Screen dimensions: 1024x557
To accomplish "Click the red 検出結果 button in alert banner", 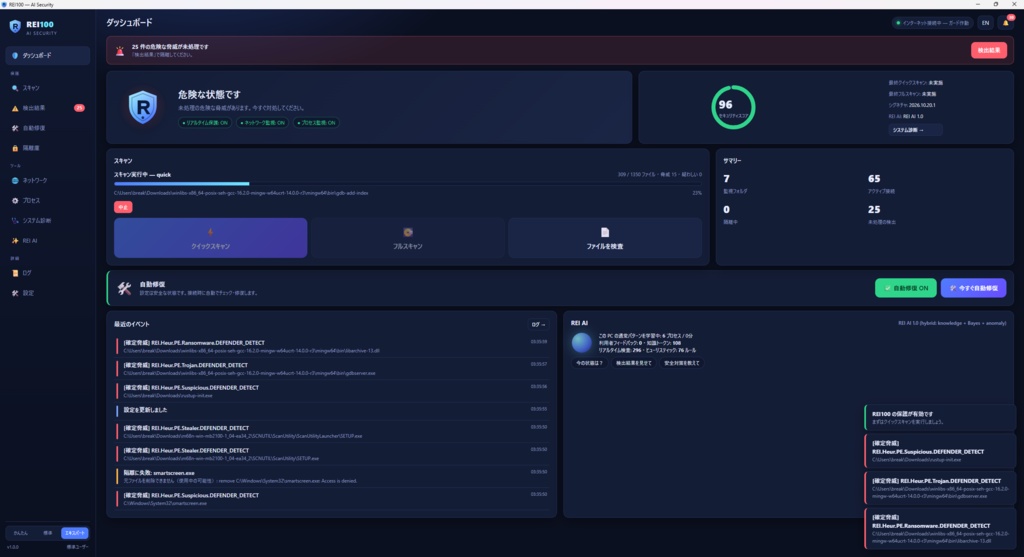I will [x=988, y=50].
